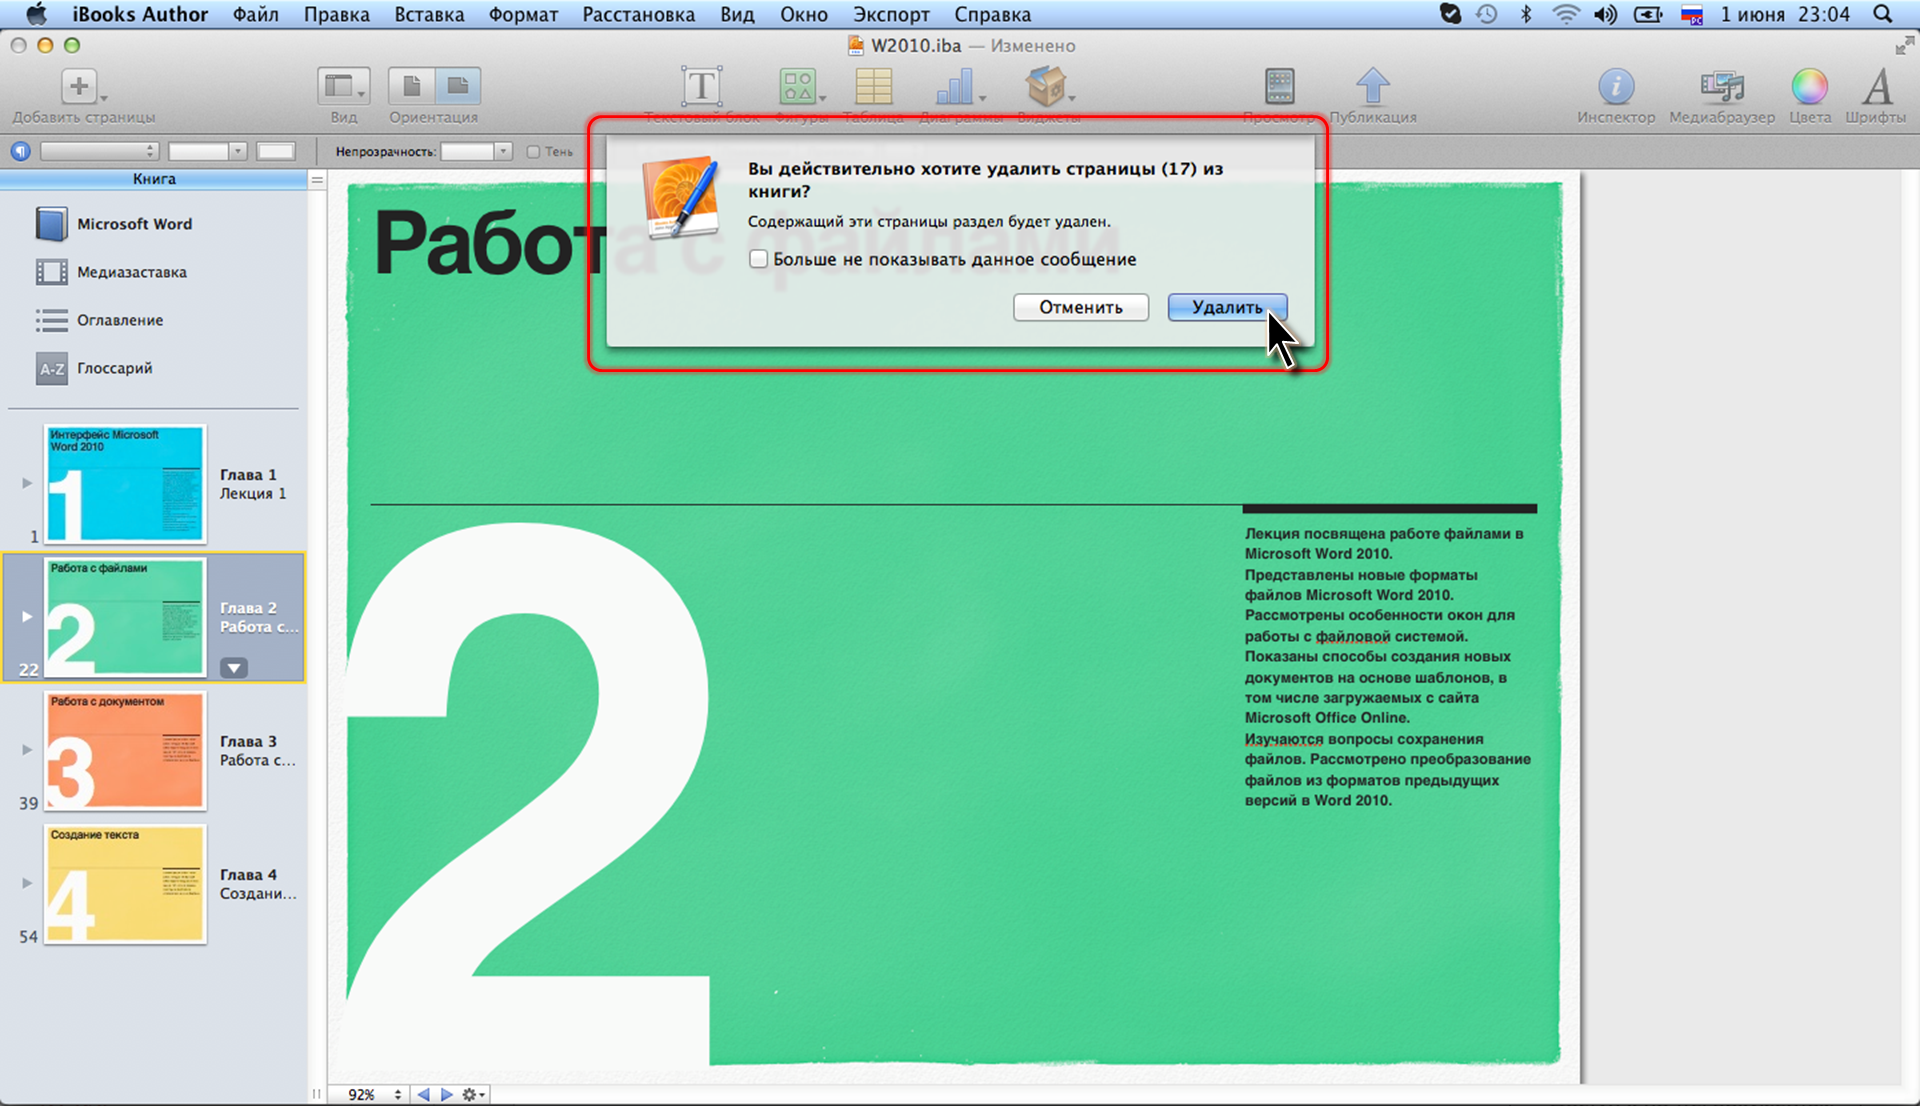This screenshot has height=1106, width=1920.
Task: Click the Publish (Публикация) arrow icon
Action: coord(1373,86)
